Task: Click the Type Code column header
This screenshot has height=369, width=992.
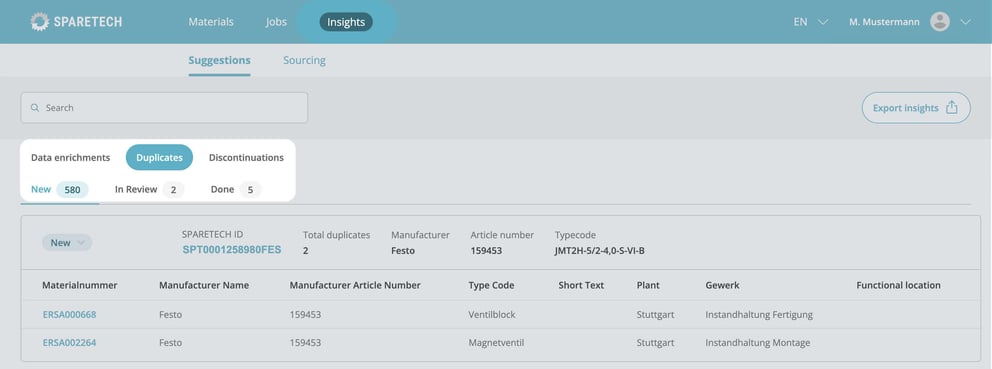Action: [x=491, y=285]
